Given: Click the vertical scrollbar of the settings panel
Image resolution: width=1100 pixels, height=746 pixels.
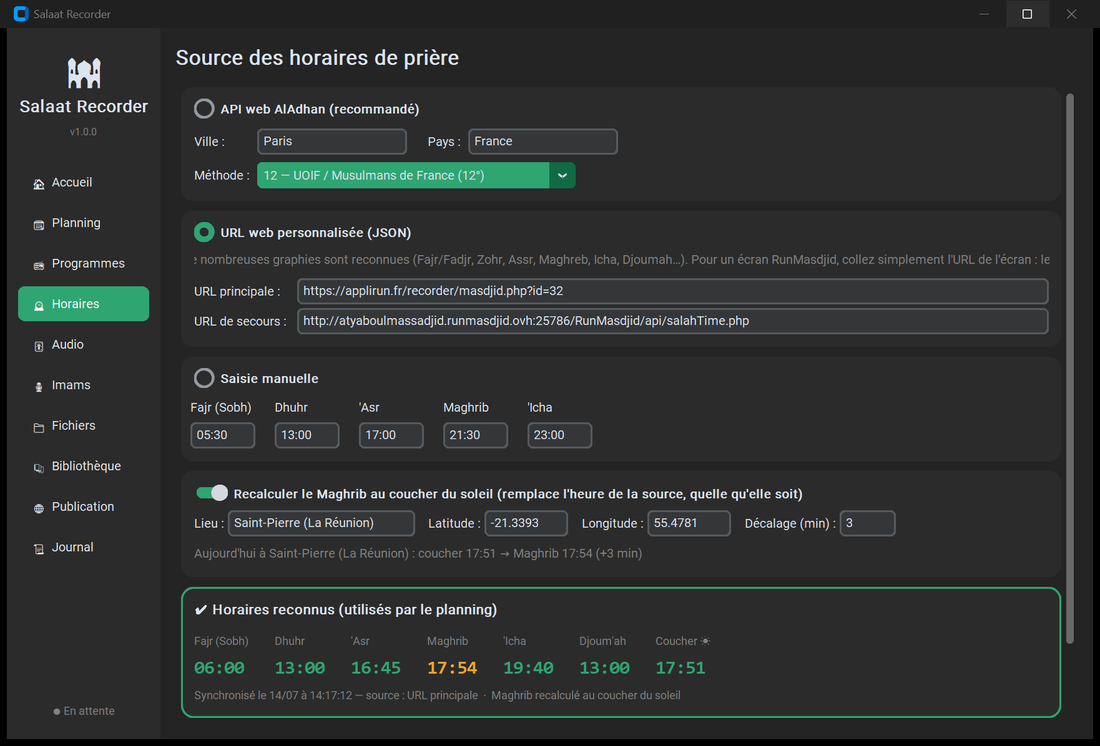Looking at the screenshot, I should coord(1070,368).
